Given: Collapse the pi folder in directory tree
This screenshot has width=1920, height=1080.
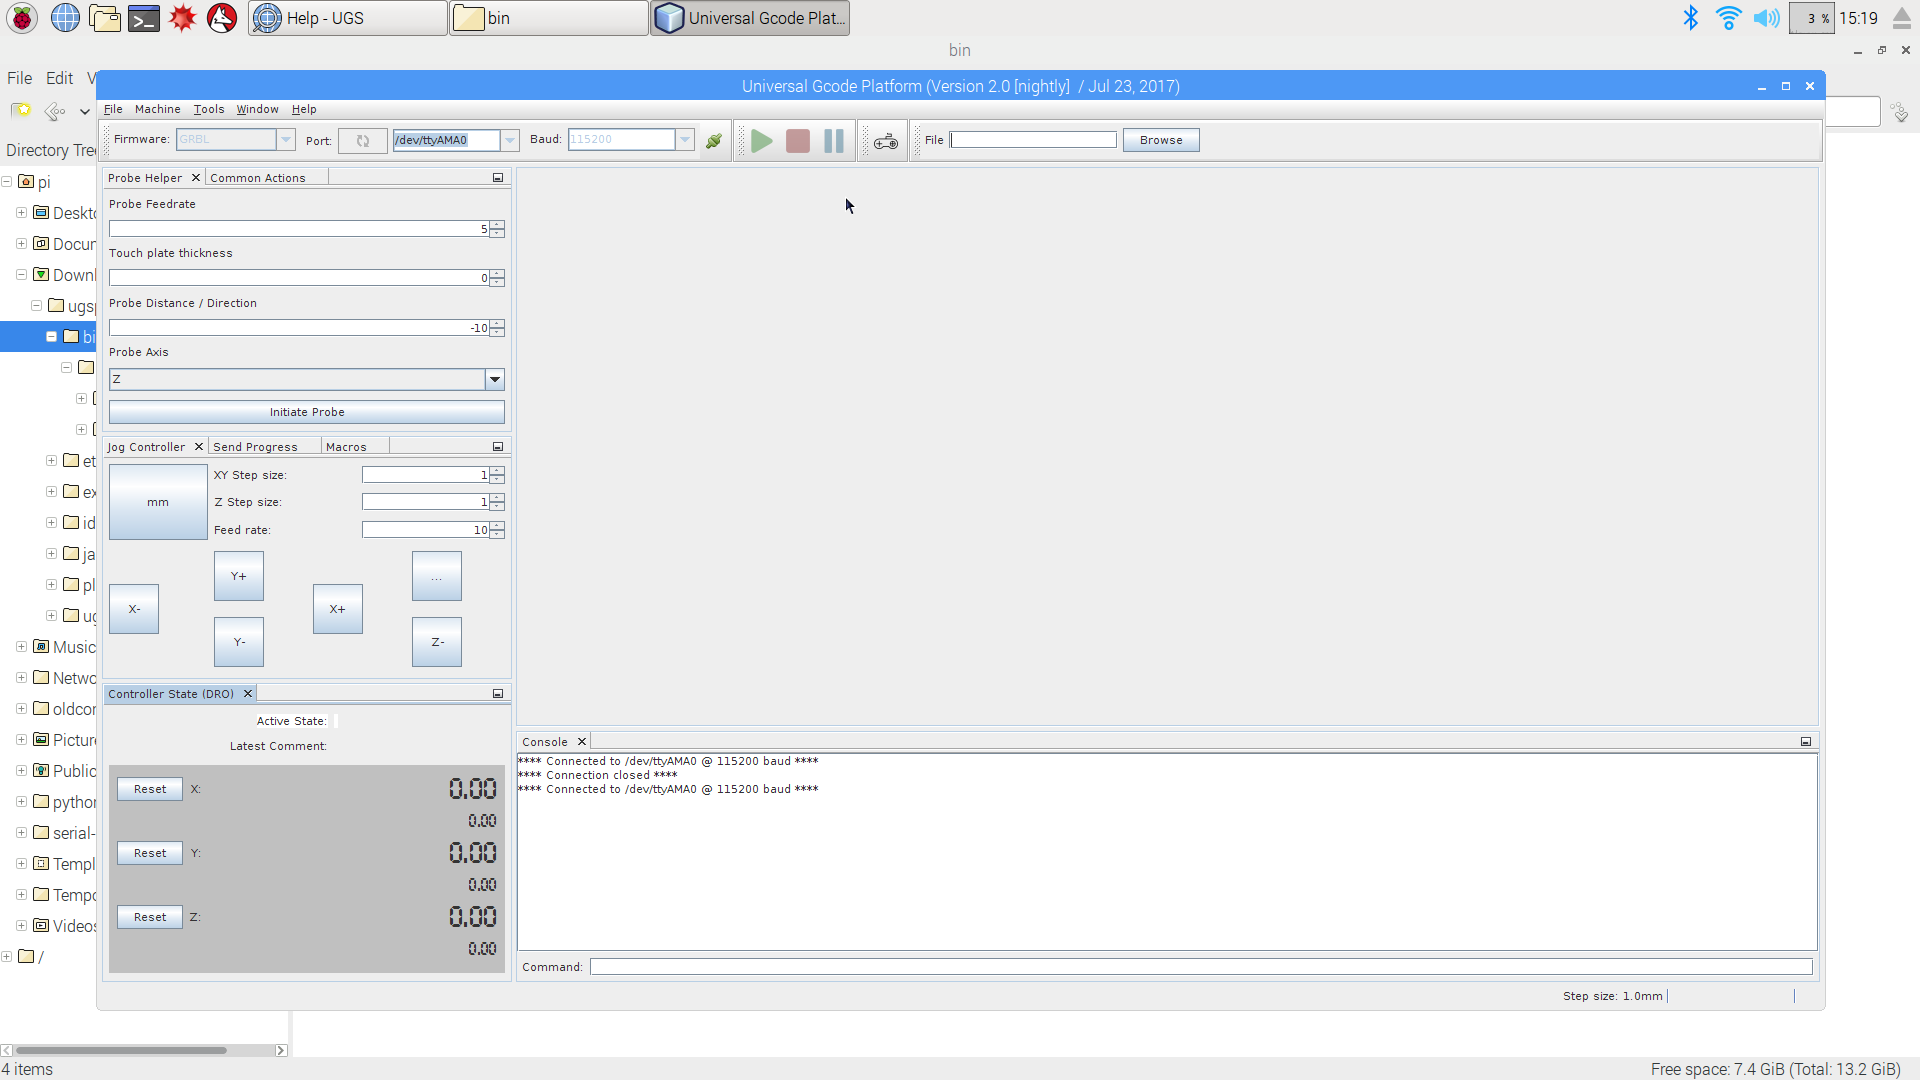Looking at the screenshot, I should click(7, 182).
